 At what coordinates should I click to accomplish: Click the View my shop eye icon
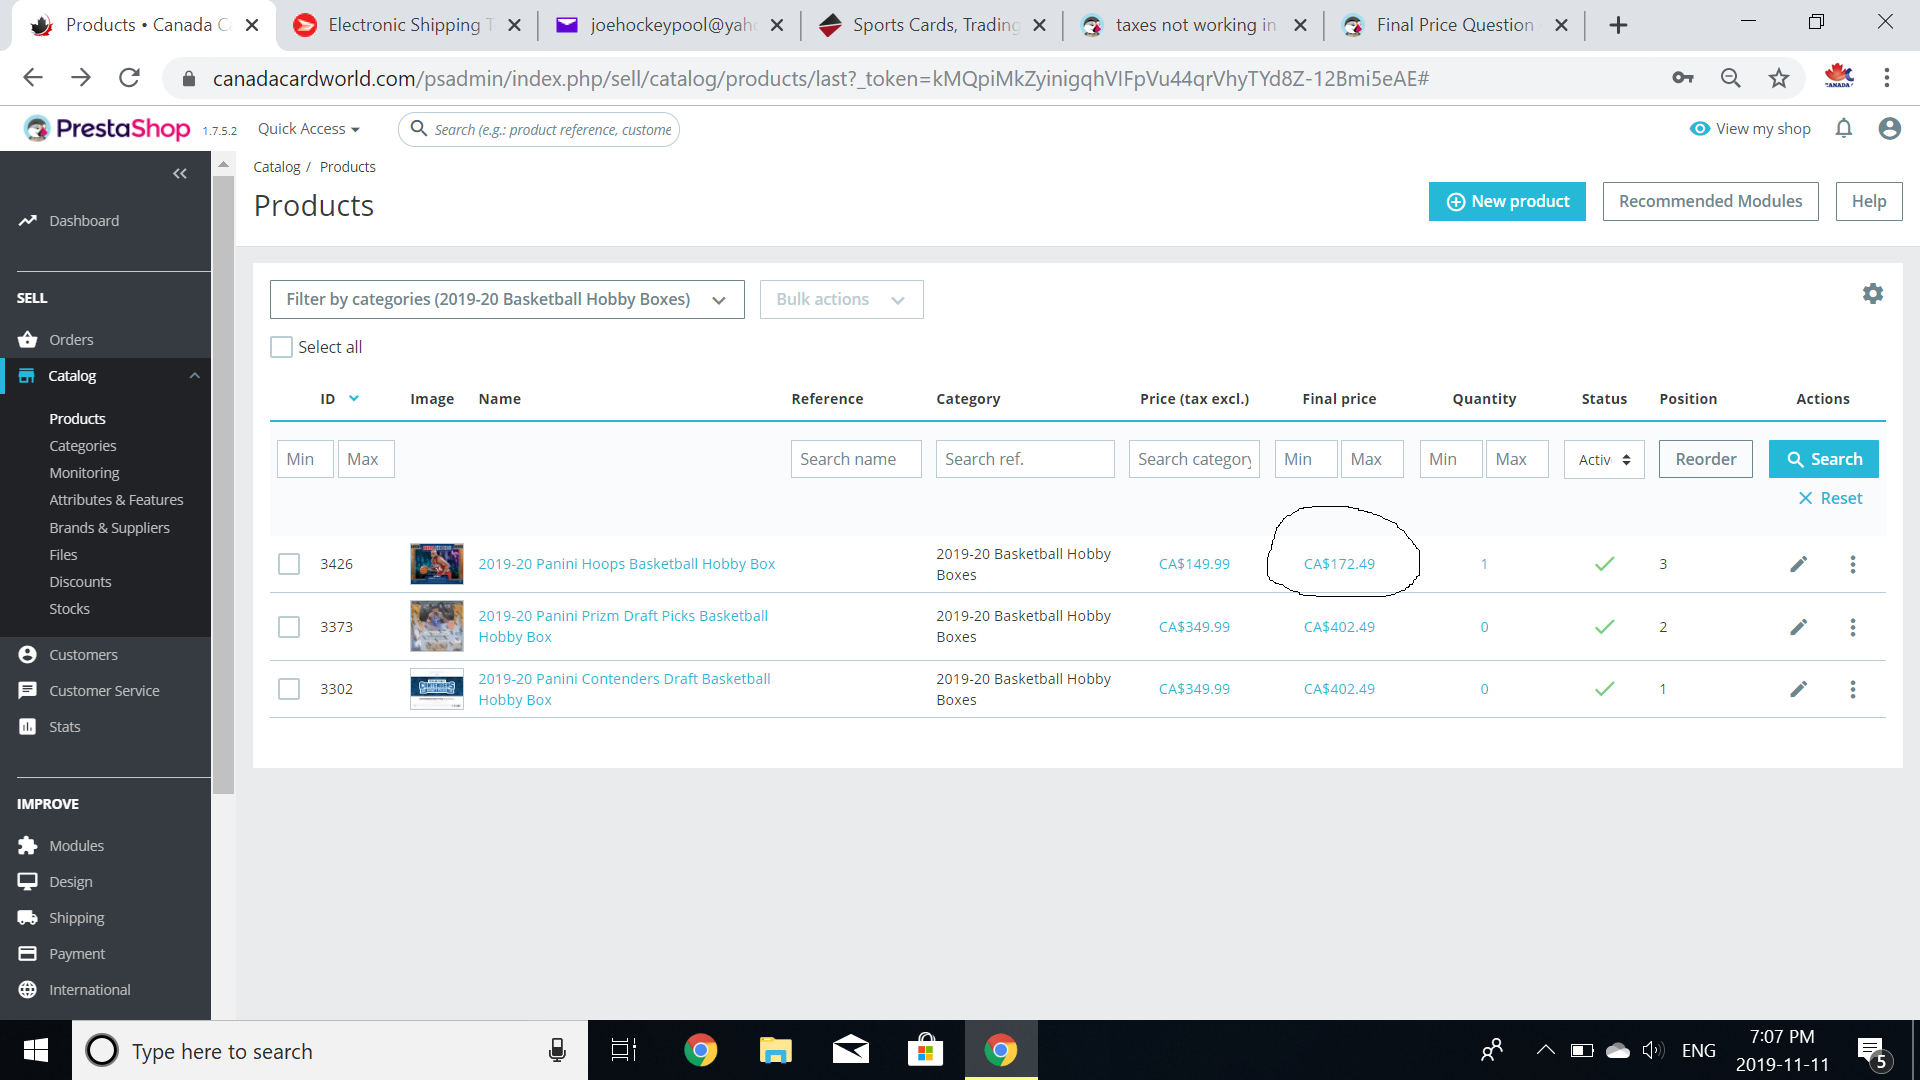1699,129
